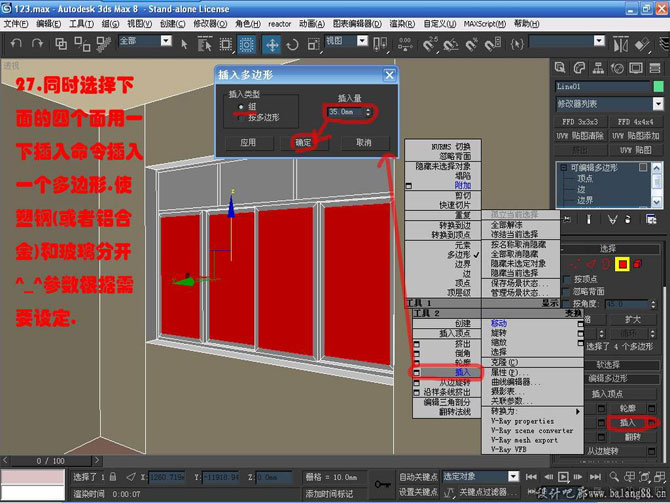Image resolution: width=670 pixels, height=503 pixels.
Task: Click the 确定 button in dialog
Action: [x=303, y=143]
